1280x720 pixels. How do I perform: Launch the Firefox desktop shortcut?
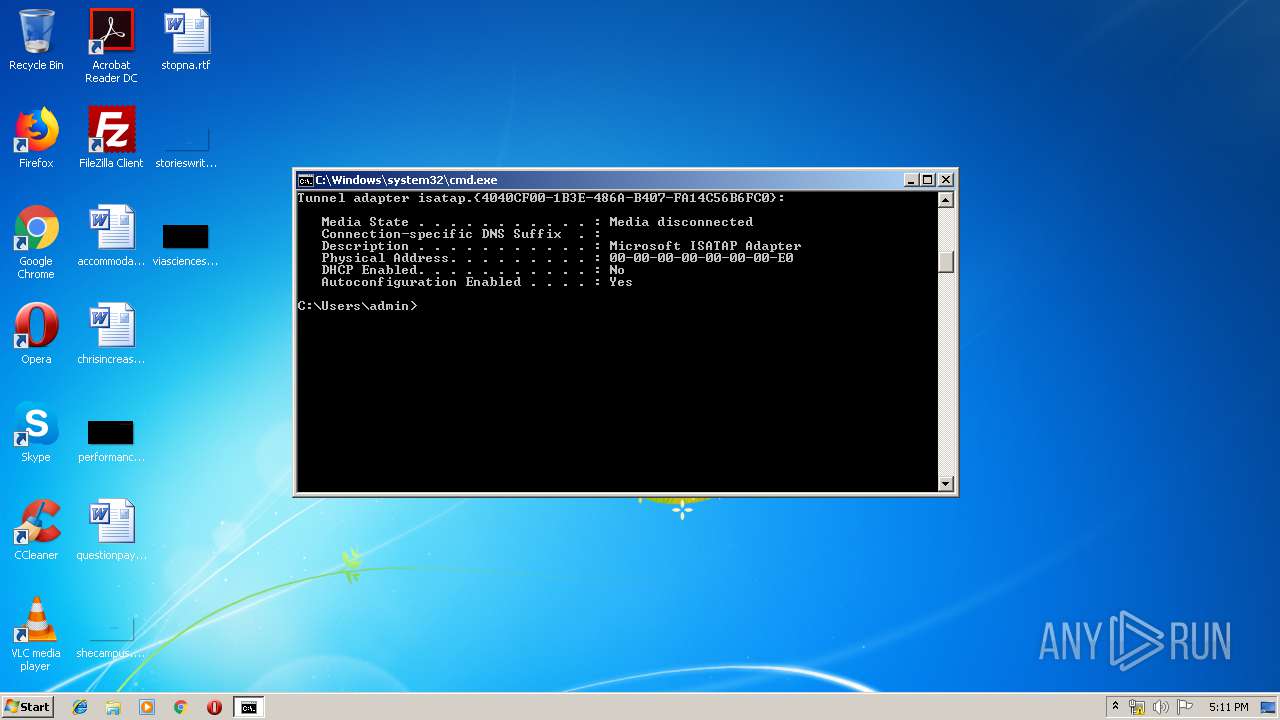pos(36,138)
